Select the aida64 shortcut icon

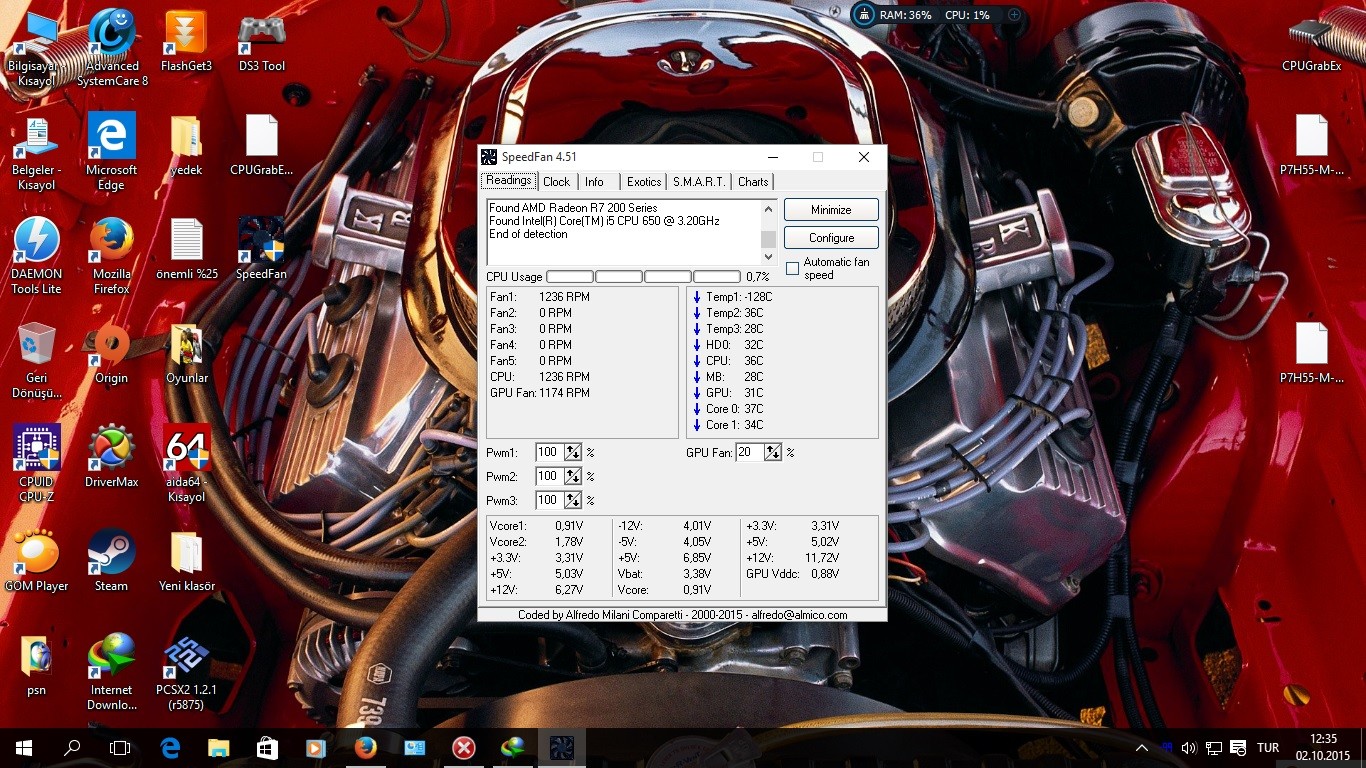click(186, 464)
